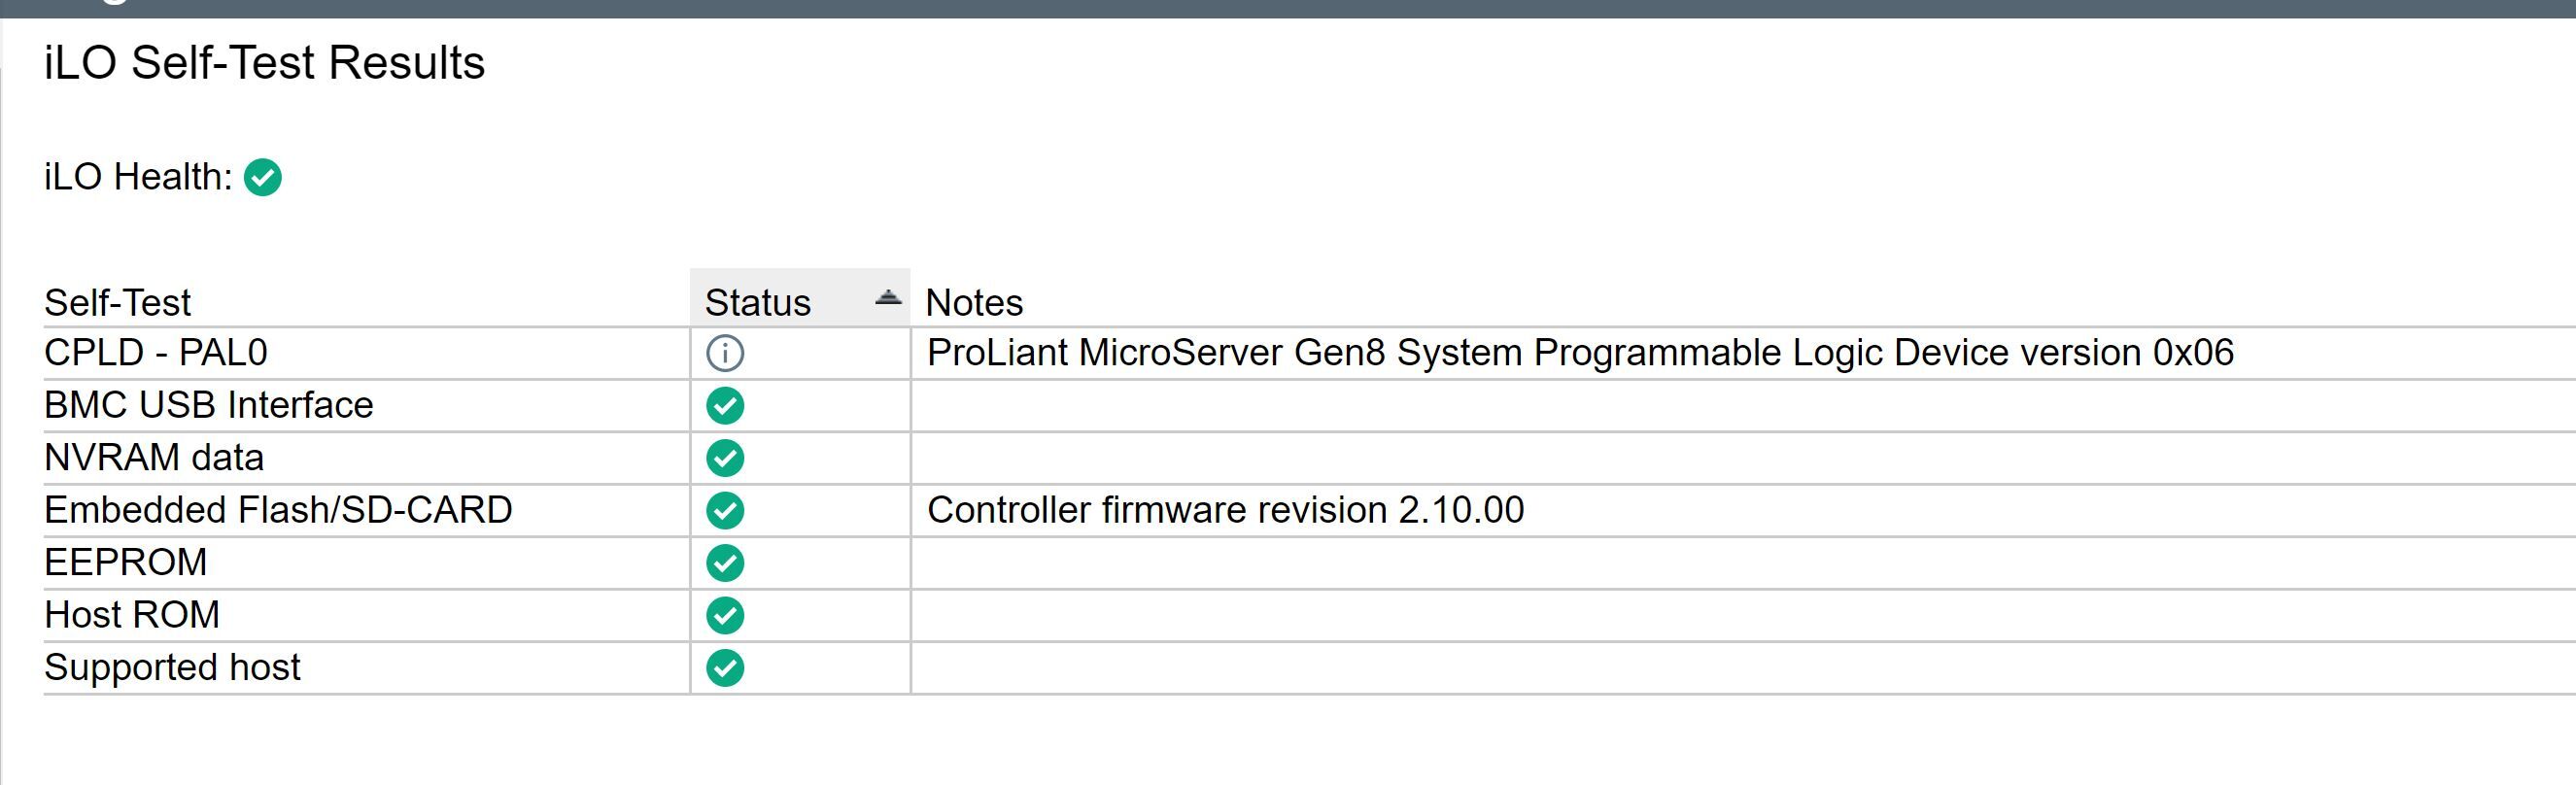
Task: Click the sort arrow in Status header
Action: [x=888, y=297]
